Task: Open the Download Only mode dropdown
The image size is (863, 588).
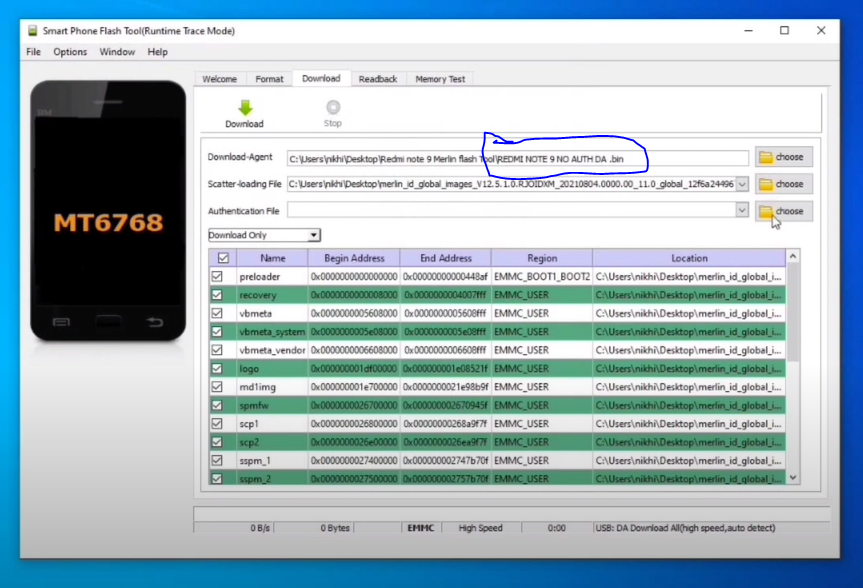Action: [x=264, y=235]
